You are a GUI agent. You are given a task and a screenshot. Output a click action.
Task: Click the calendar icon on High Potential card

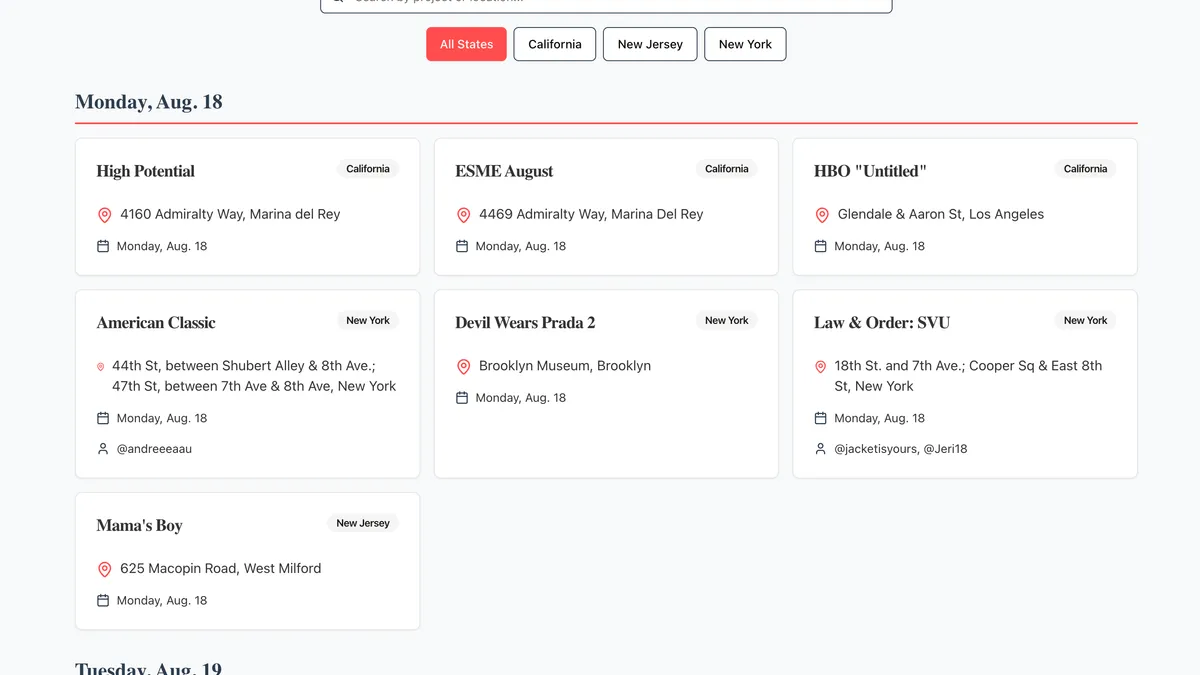(x=103, y=246)
